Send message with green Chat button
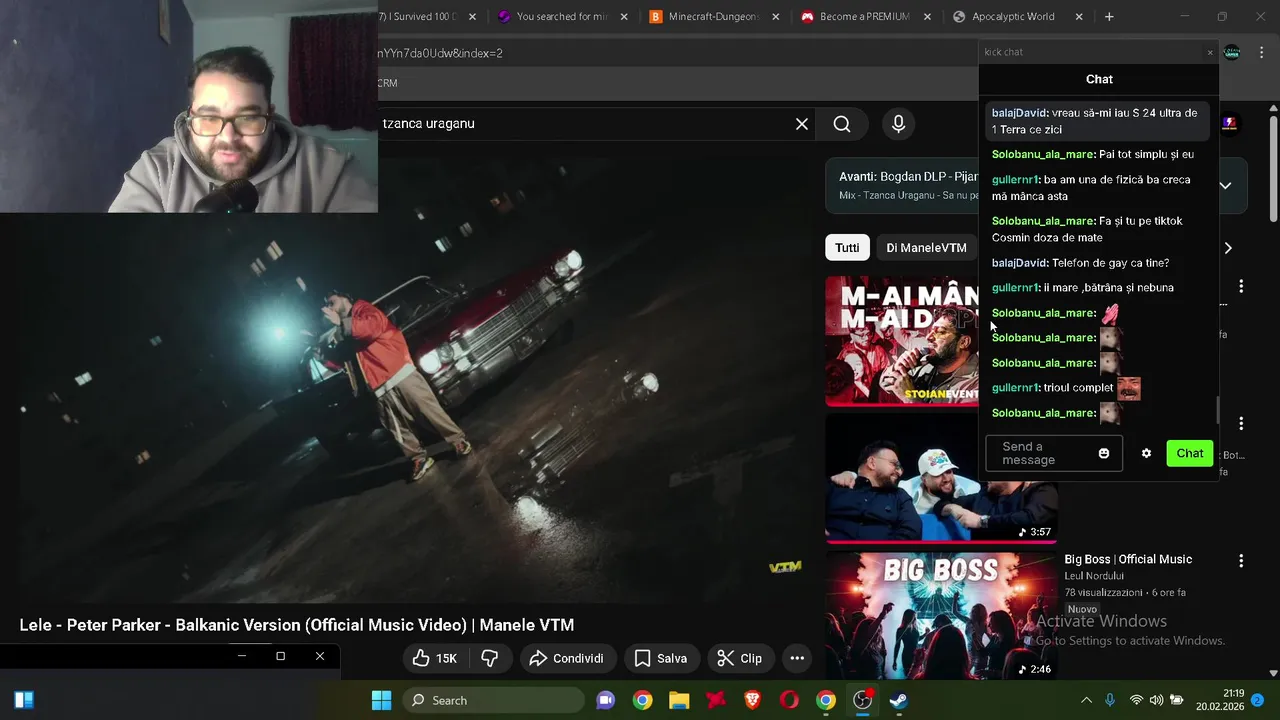This screenshot has width=1280, height=720. [1190, 453]
